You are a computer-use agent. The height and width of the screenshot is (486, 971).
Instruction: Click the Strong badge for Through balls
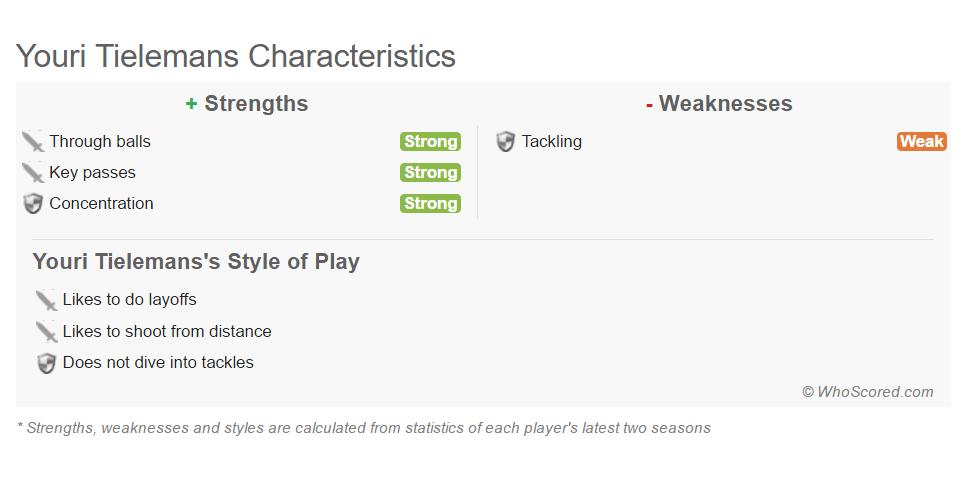430,142
